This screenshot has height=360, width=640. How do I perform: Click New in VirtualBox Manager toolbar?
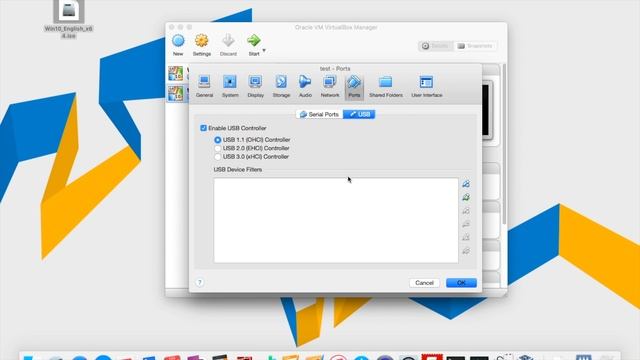(x=178, y=45)
